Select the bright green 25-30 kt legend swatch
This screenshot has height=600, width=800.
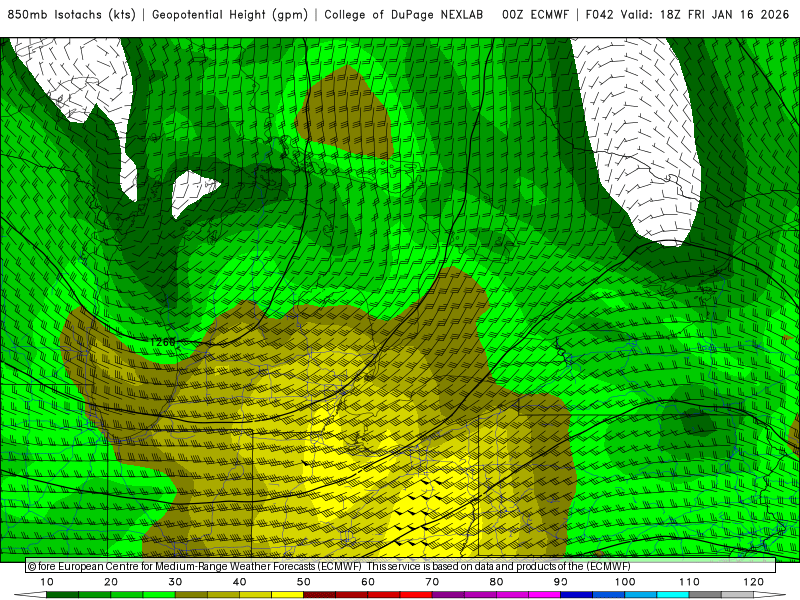[159, 595]
